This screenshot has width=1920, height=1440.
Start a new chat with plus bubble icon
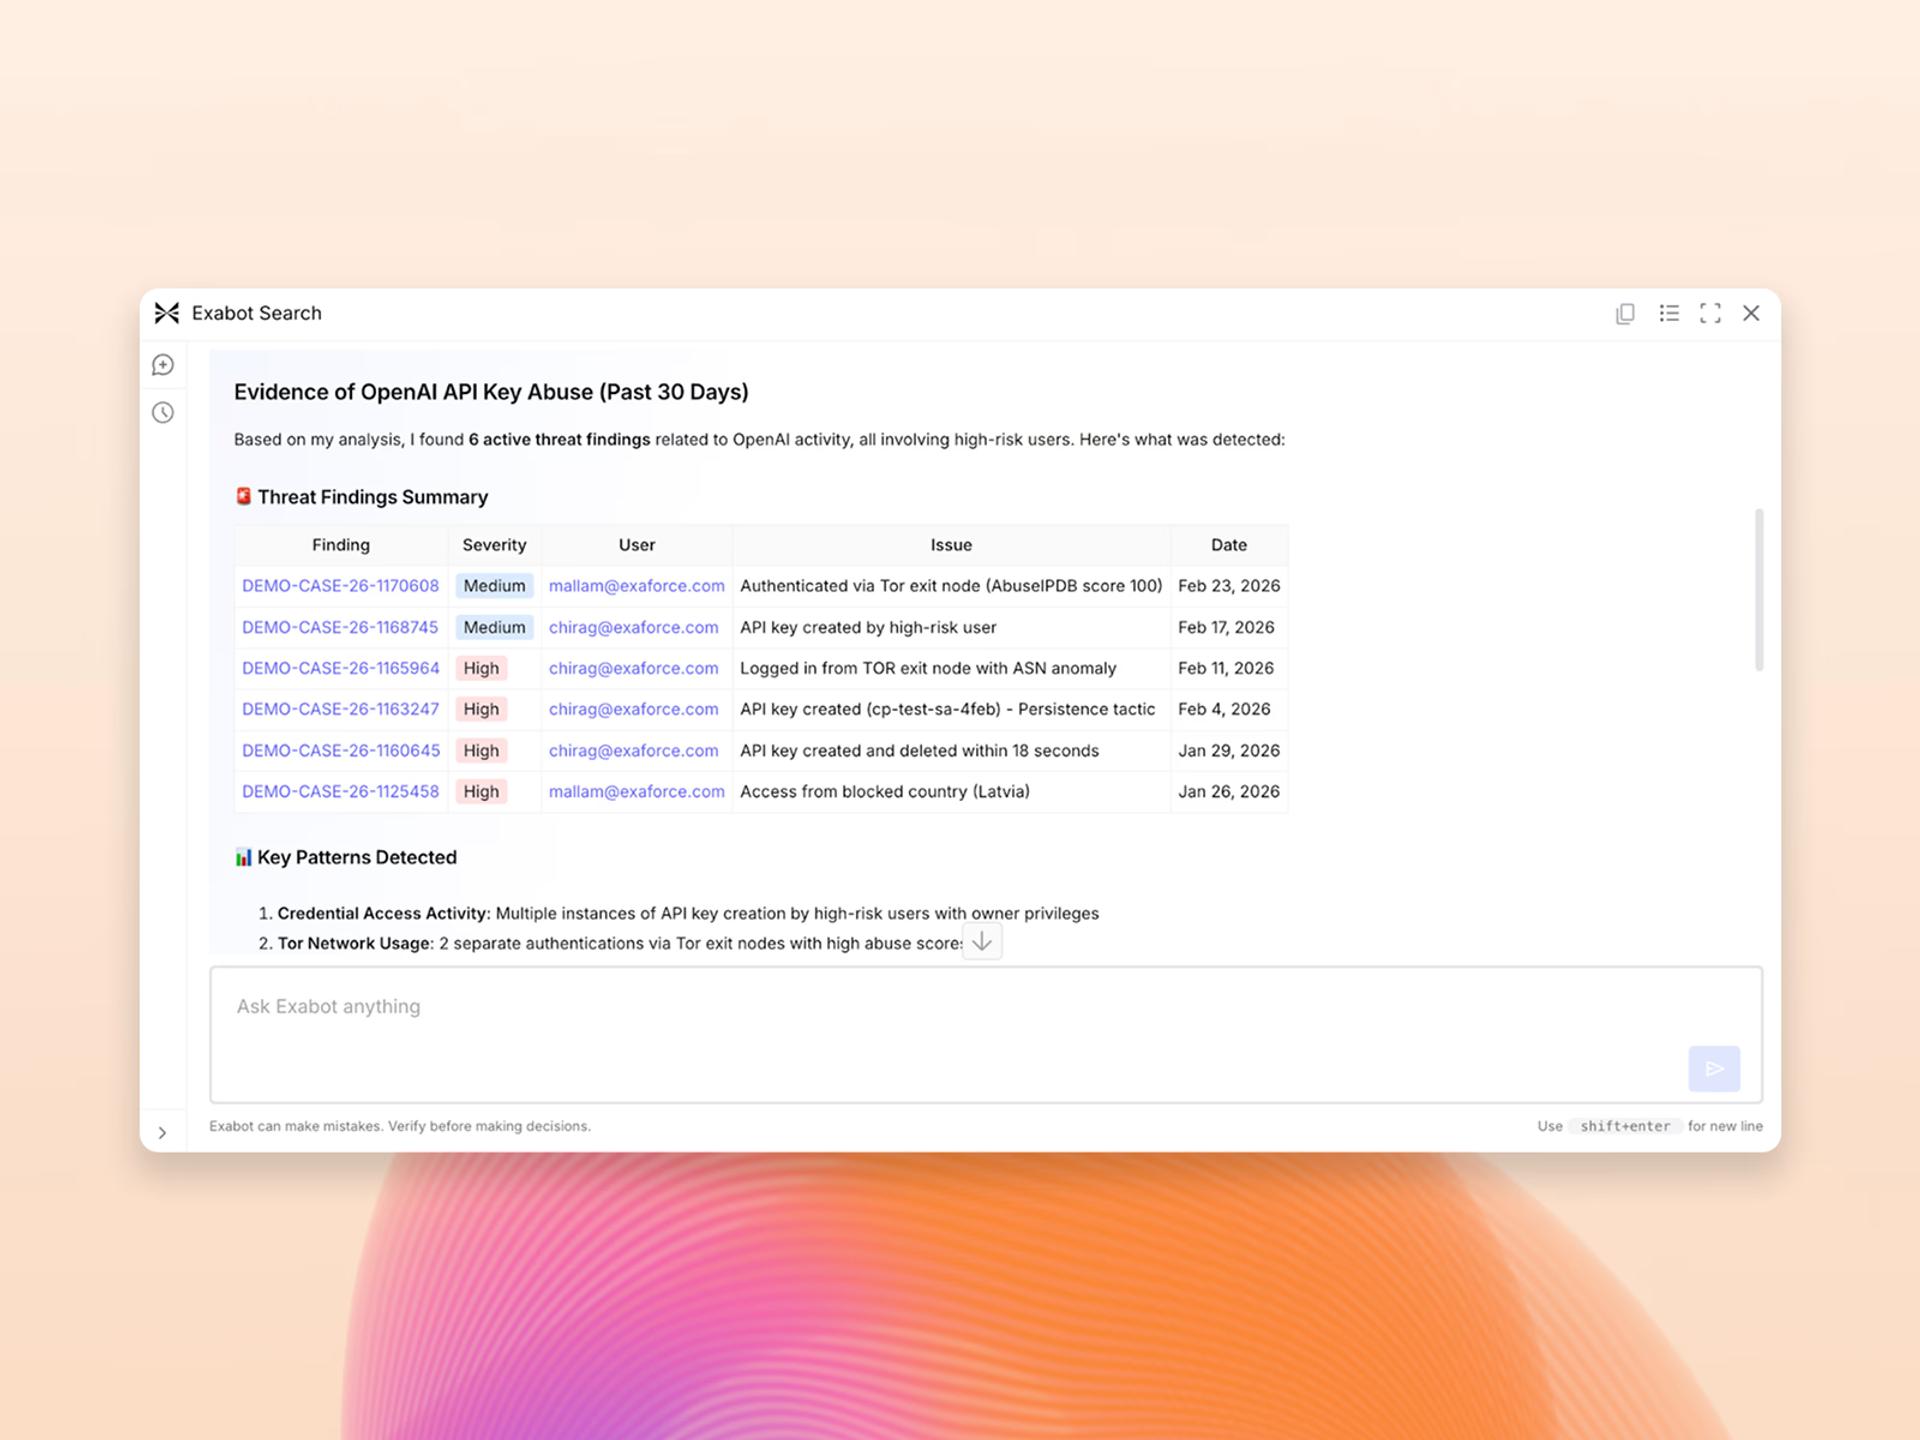pyautogui.click(x=163, y=365)
